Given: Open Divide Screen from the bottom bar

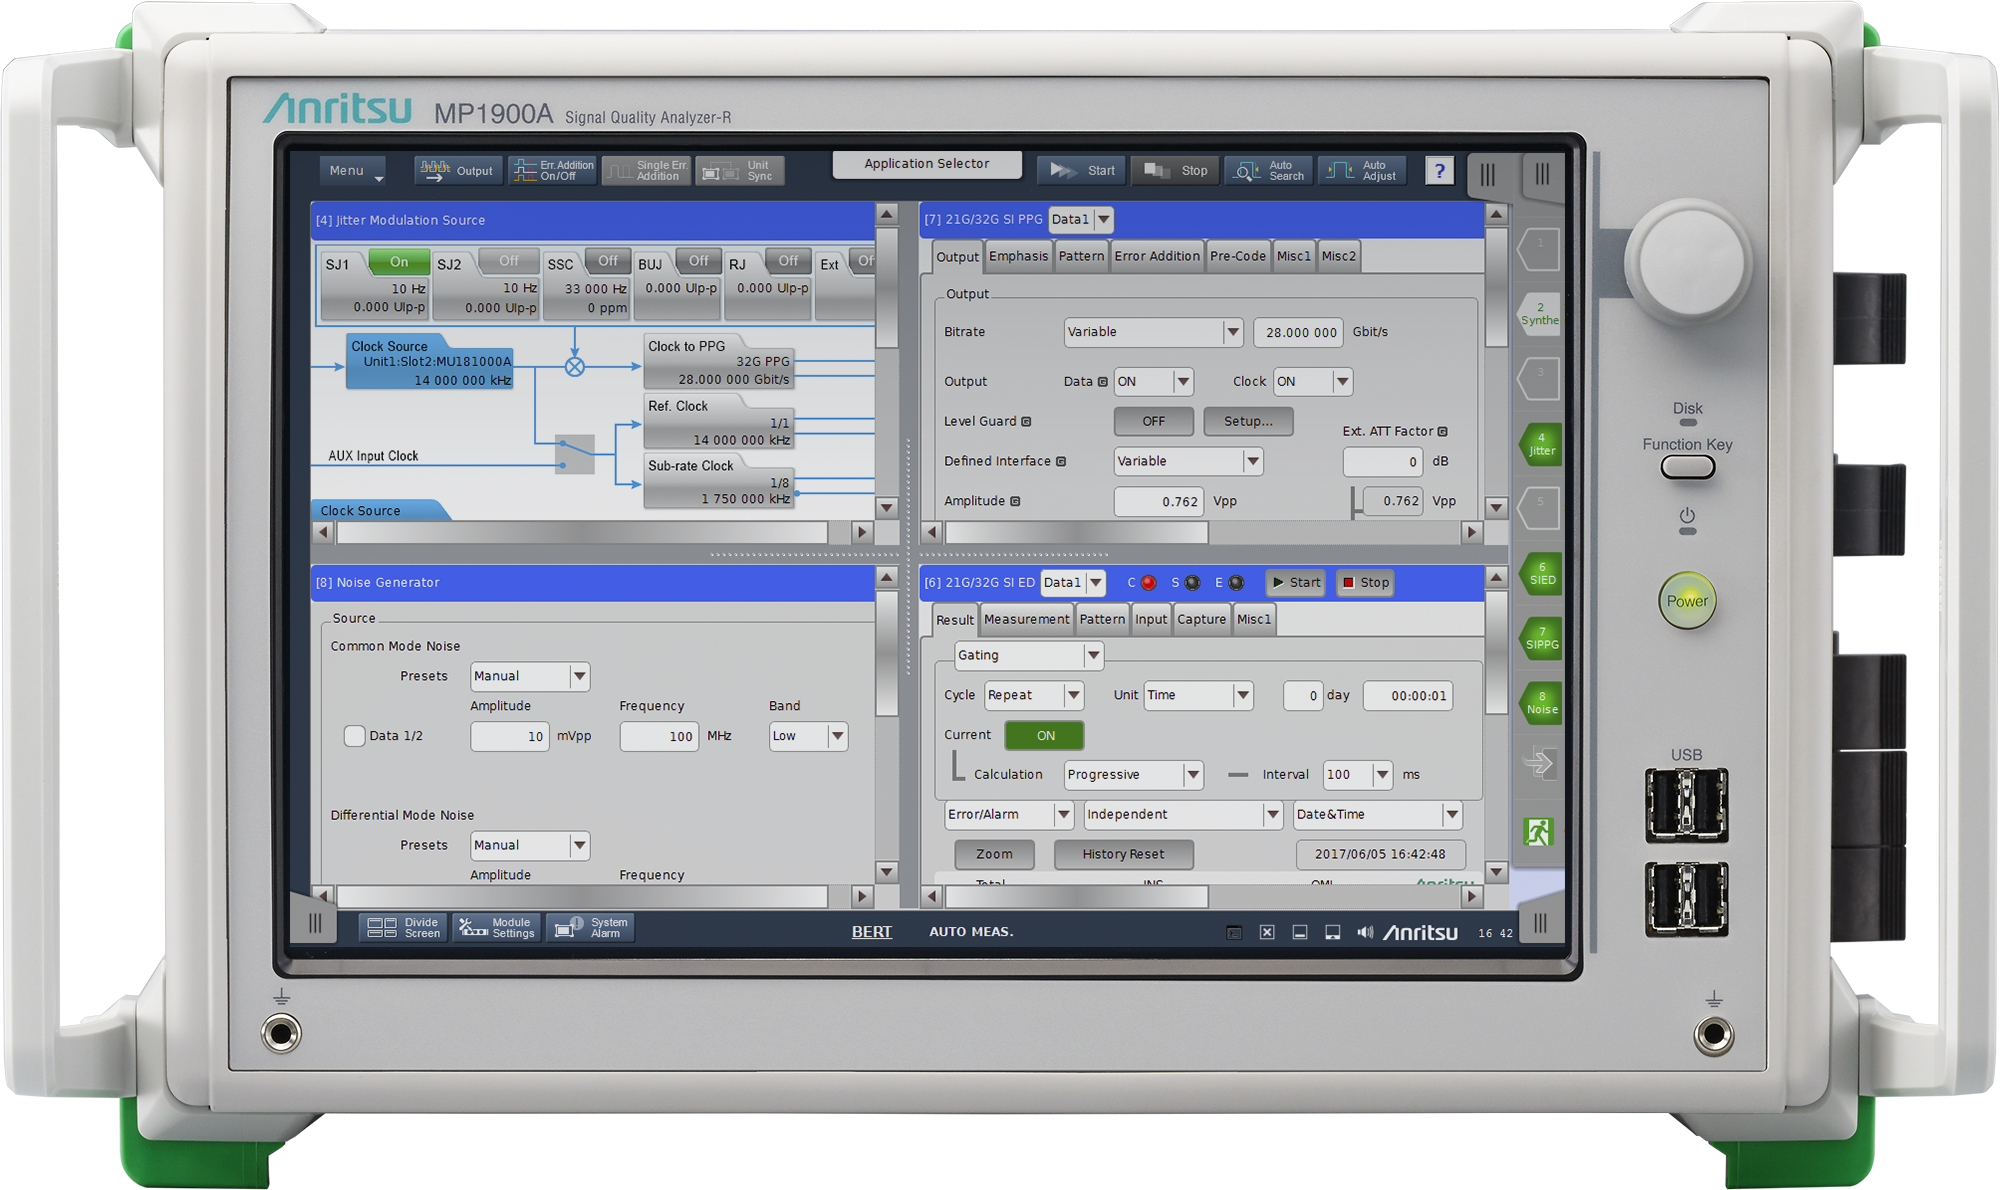Looking at the screenshot, I should click(x=402, y=927).
